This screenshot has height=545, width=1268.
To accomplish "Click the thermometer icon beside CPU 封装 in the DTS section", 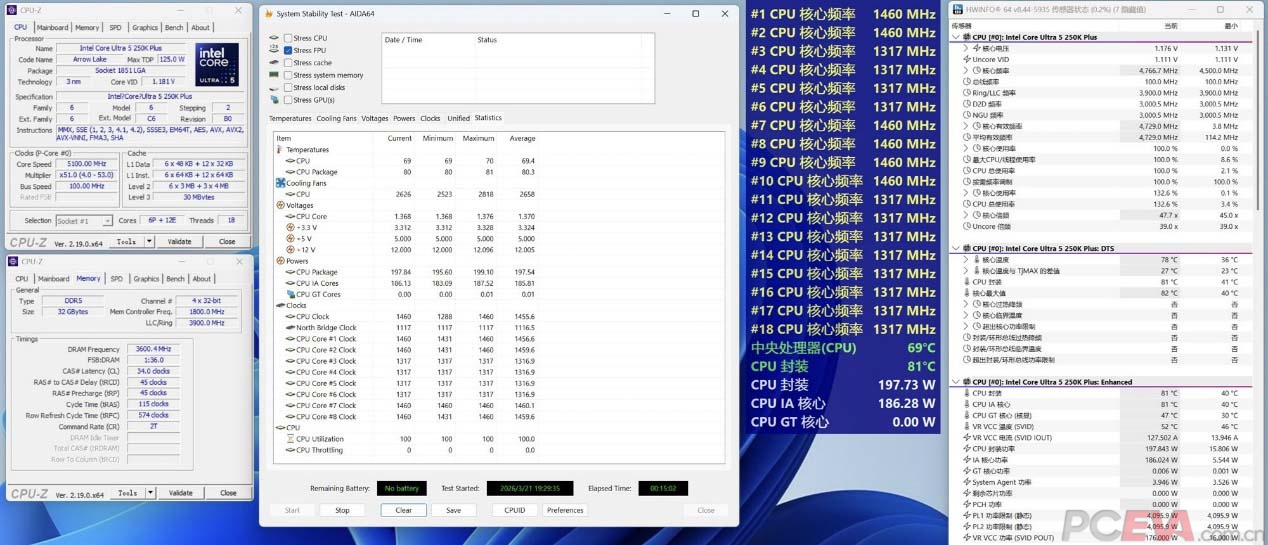I will tap(966, 282).
